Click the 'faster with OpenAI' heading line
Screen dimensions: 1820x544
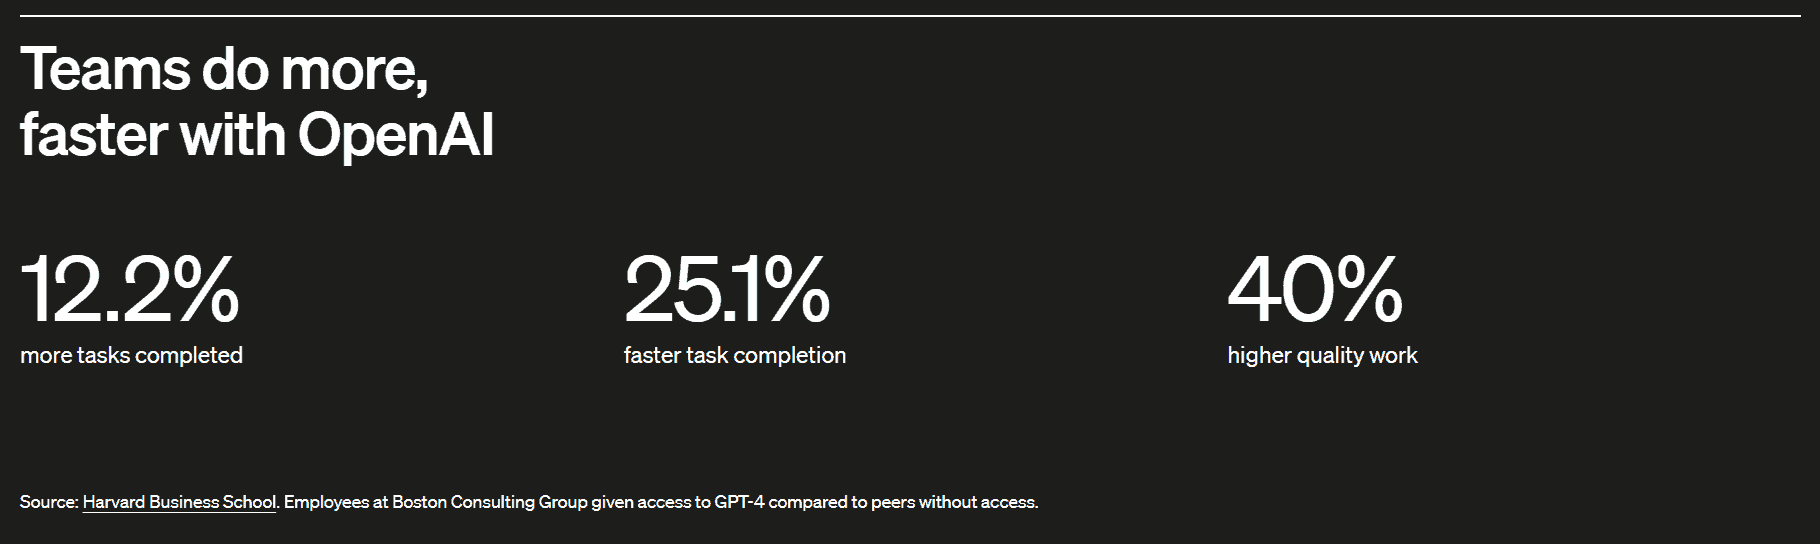pos(257,135)
